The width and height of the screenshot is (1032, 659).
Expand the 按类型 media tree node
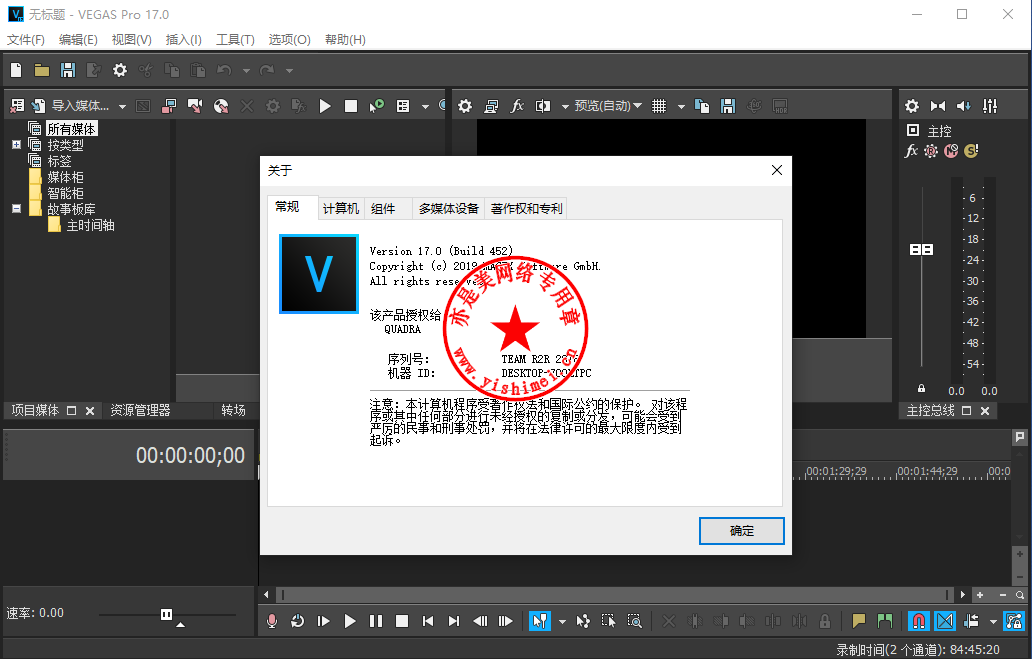[x=16, y=145]
